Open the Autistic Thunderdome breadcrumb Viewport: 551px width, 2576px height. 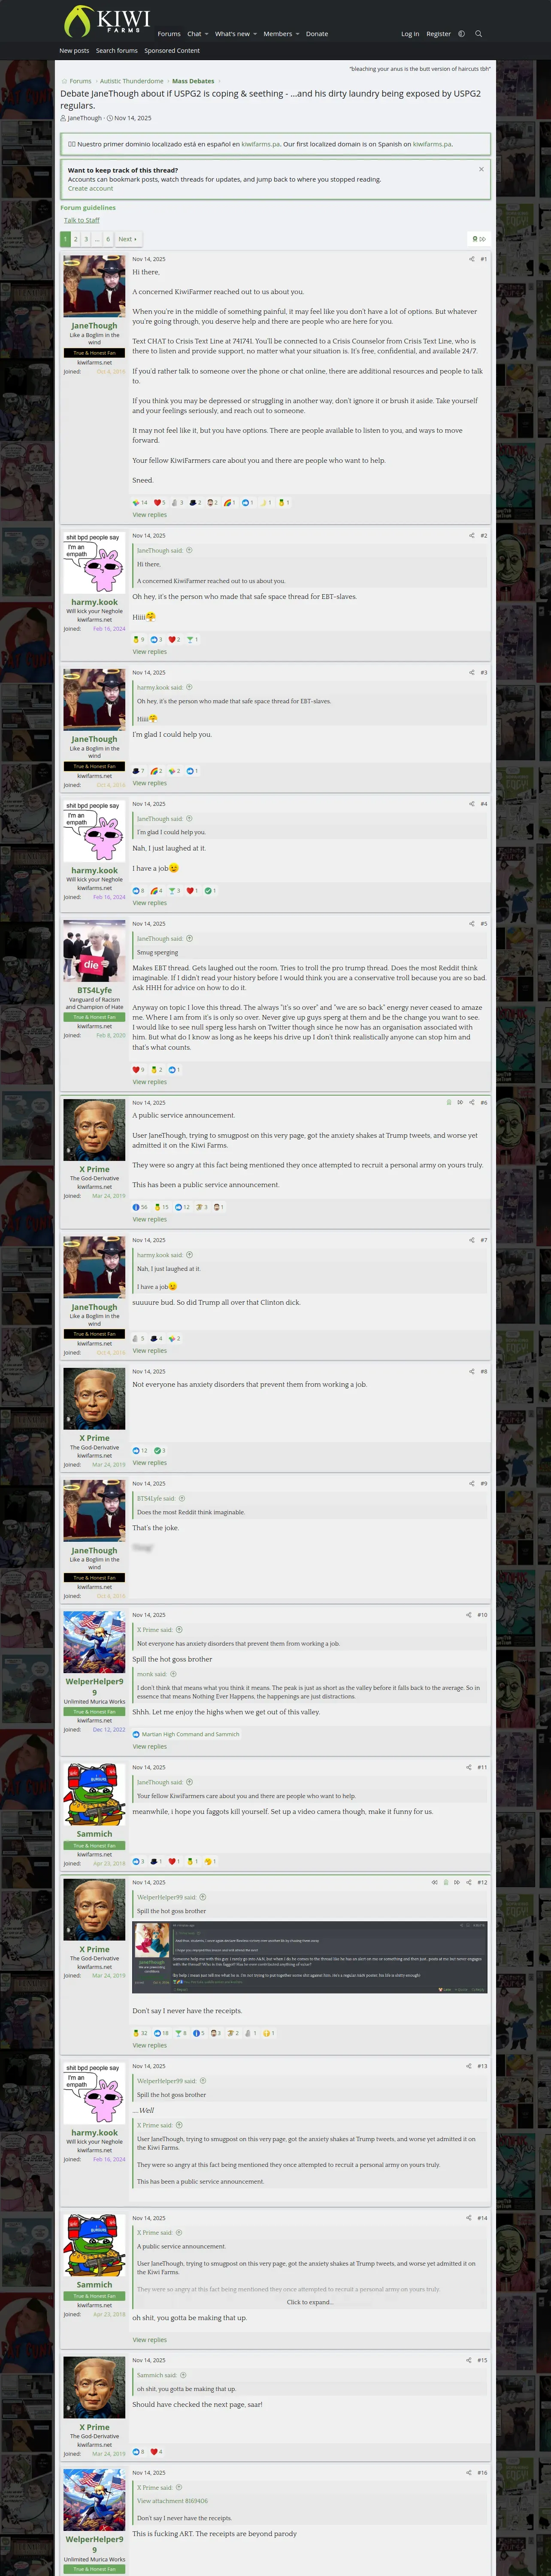pyautogui.click(x=132, y=81)
